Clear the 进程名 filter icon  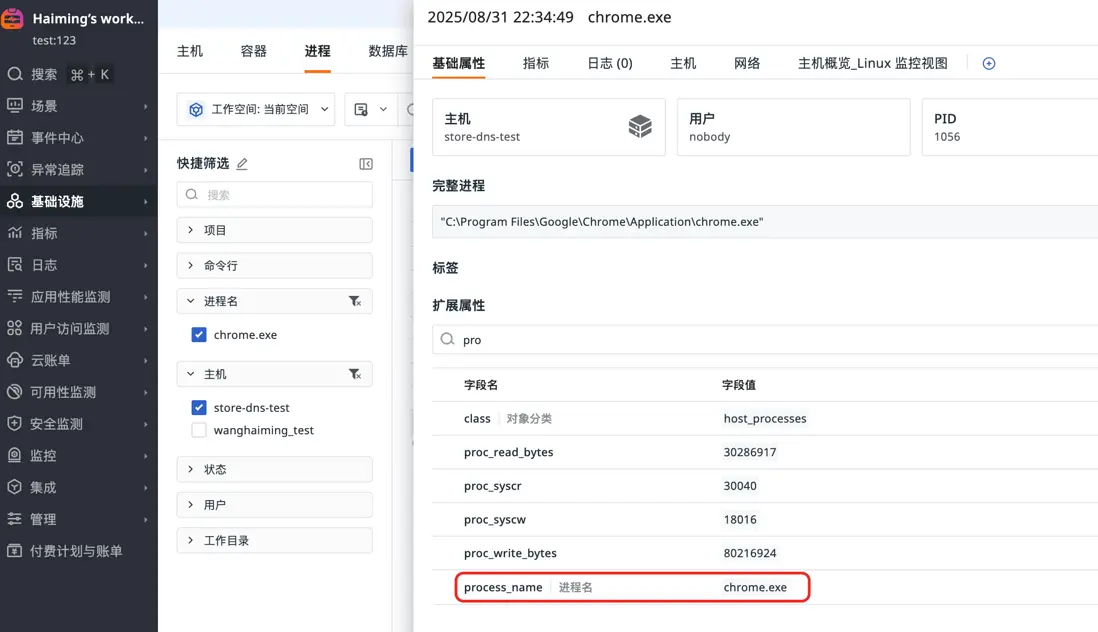355,301
